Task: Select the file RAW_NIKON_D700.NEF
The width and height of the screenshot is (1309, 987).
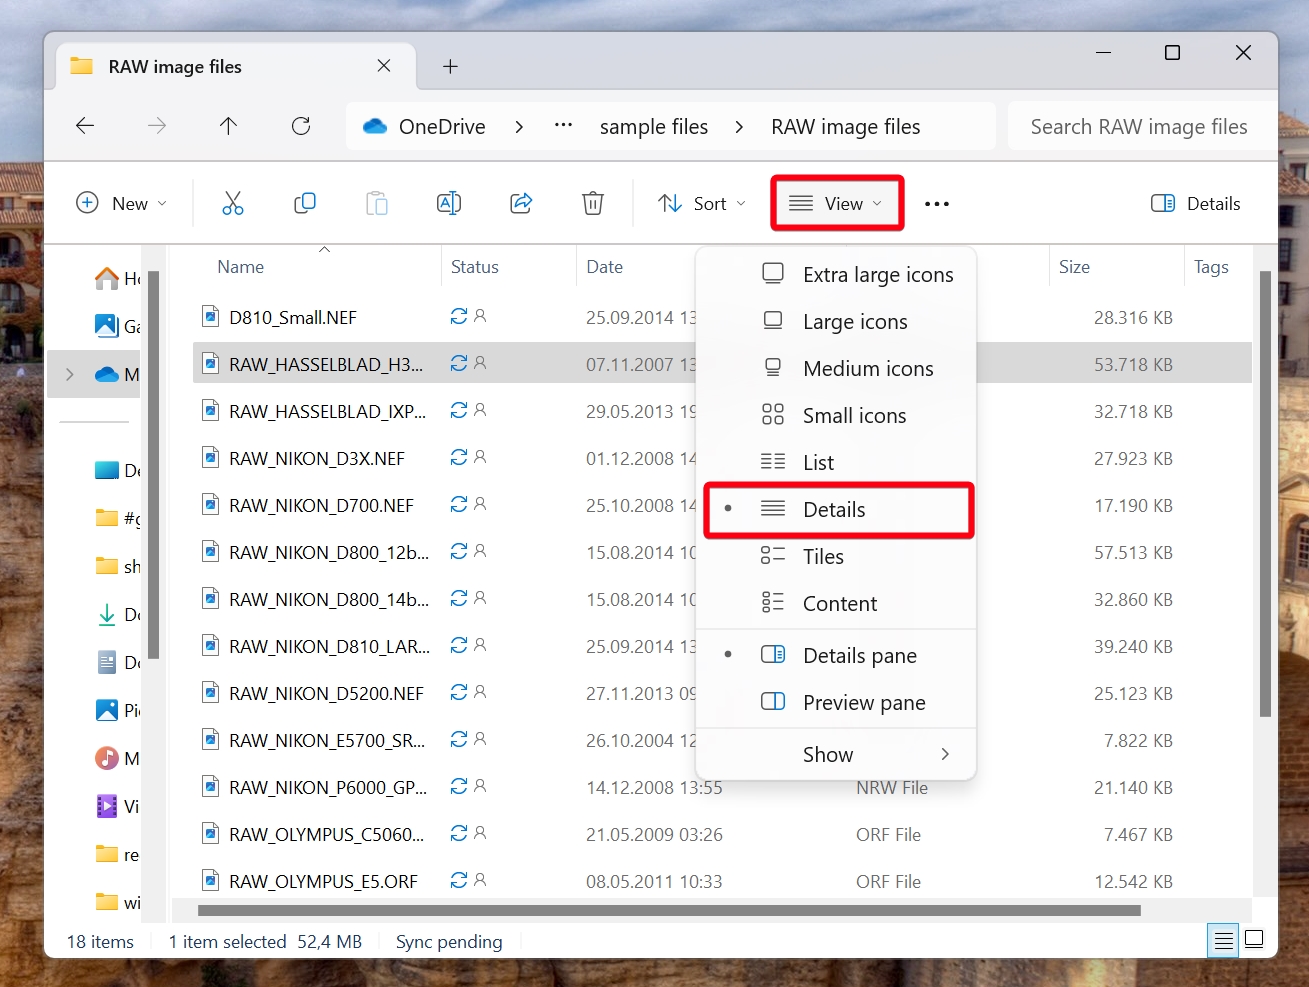Action: pos(320,505)
